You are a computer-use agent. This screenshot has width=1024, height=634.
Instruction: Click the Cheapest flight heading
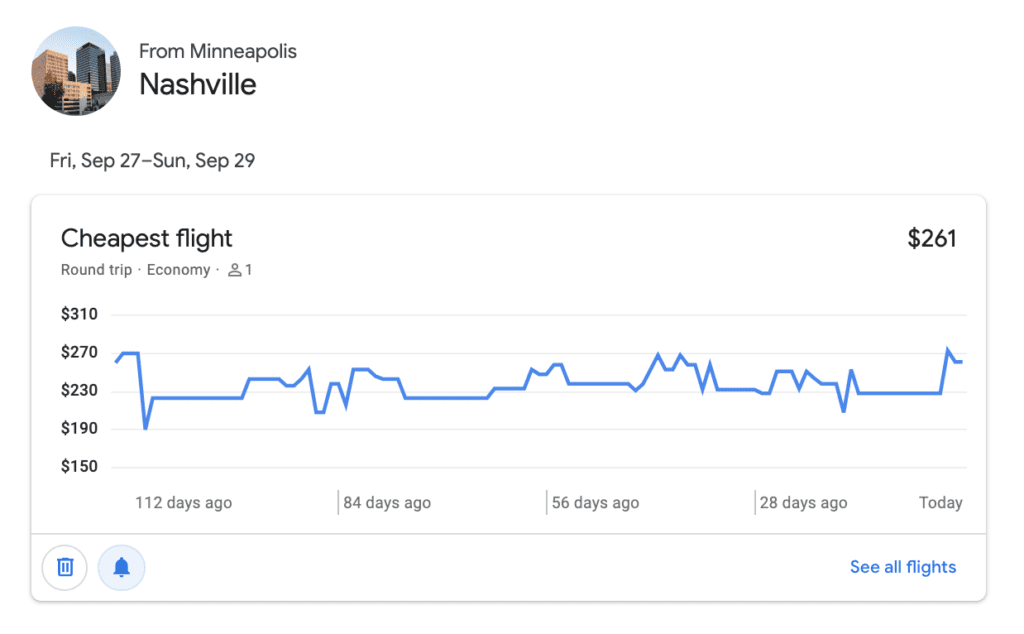146,238
